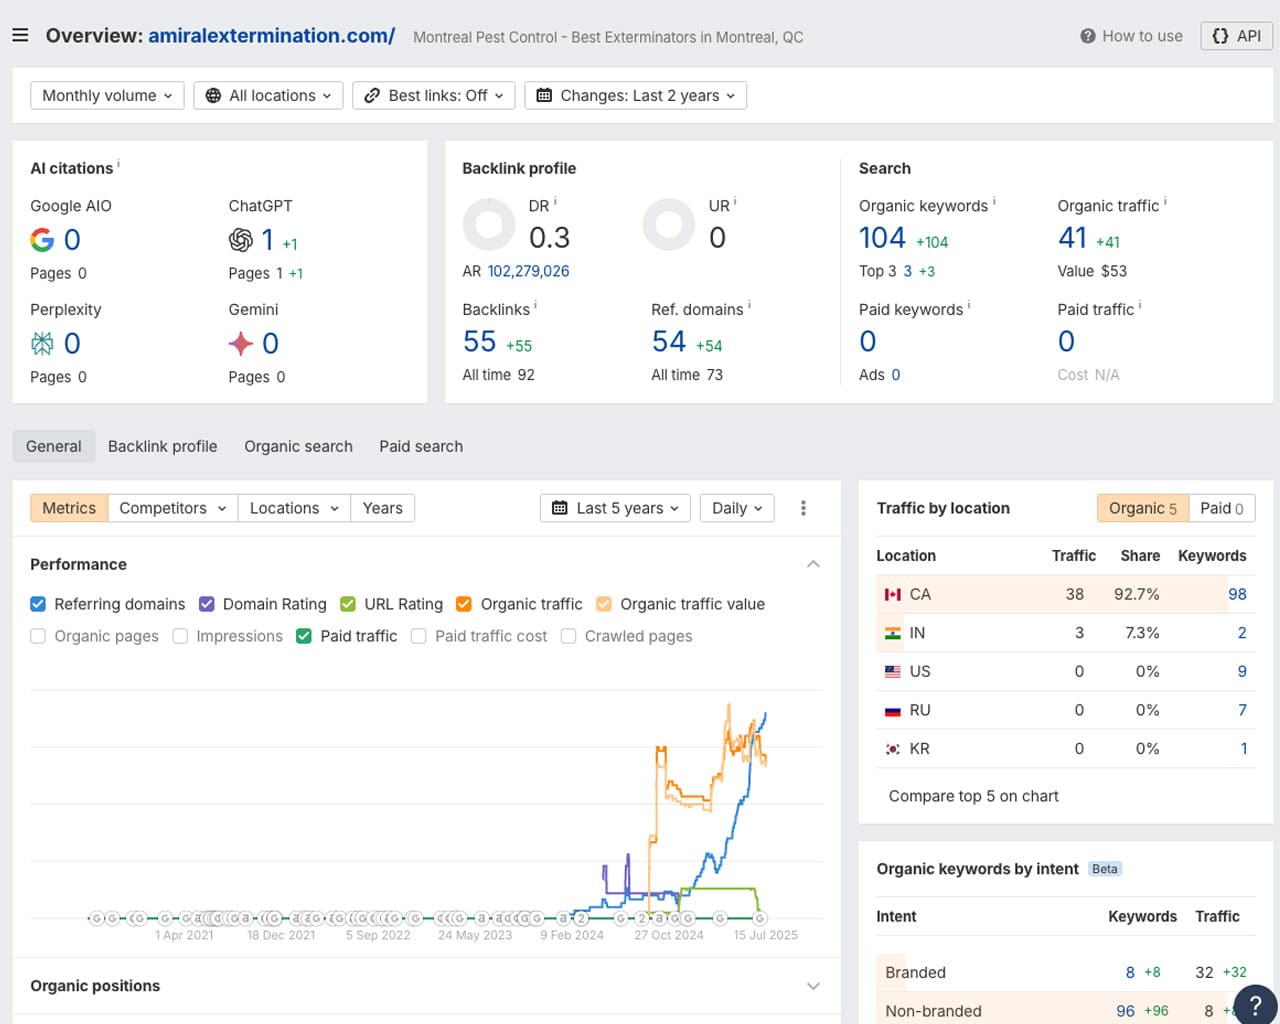
Task: Click the Gemini star icon
Action: pos(241,344)
